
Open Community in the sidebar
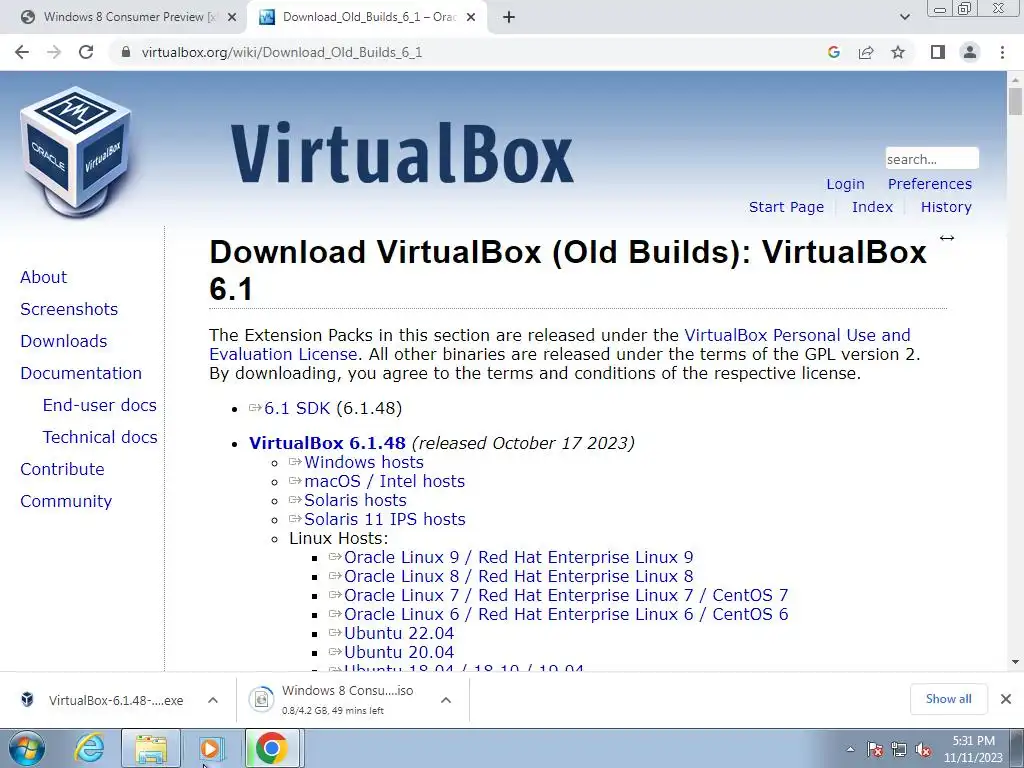66,501
